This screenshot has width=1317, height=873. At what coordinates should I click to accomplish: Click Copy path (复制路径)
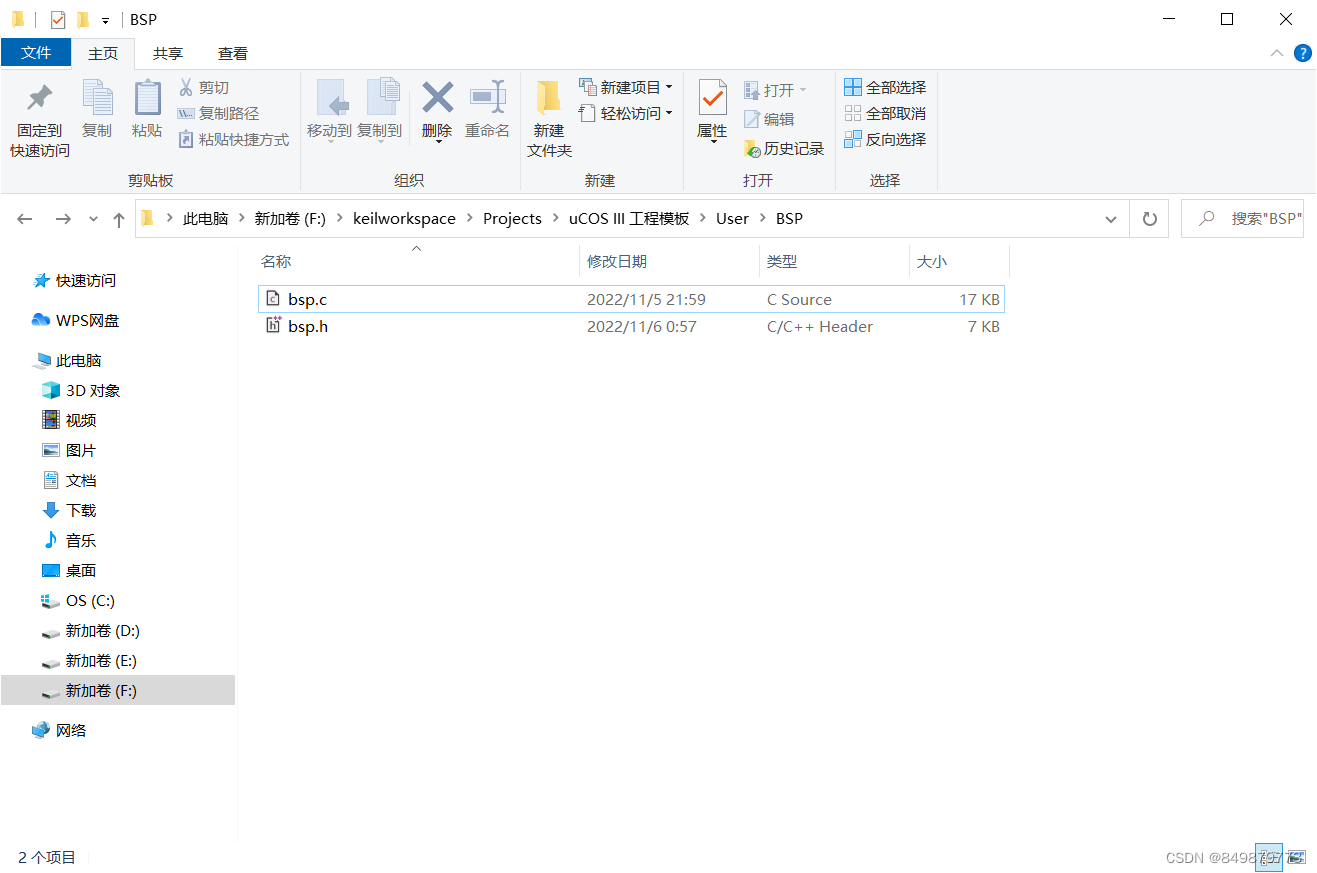(218, 114)
